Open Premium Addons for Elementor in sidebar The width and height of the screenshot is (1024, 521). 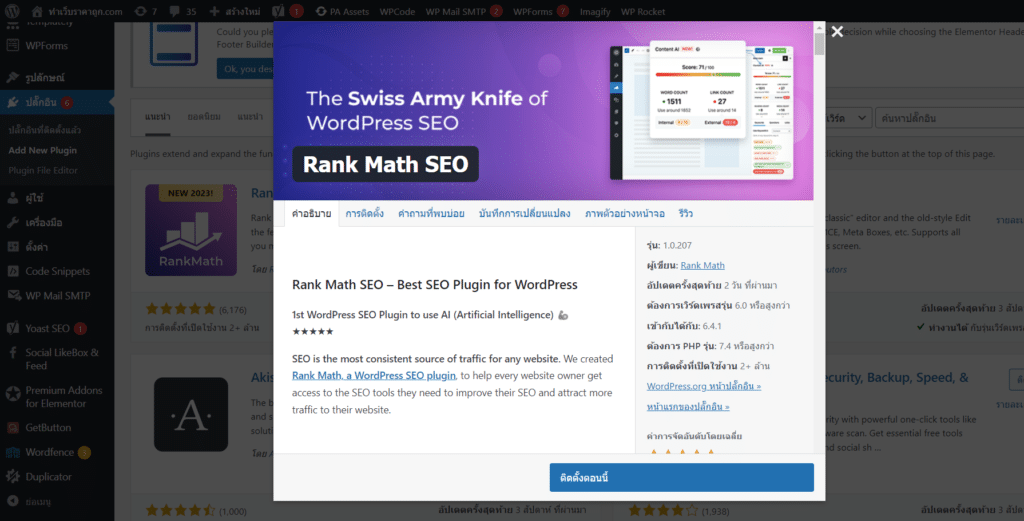[x=57, y=396]
